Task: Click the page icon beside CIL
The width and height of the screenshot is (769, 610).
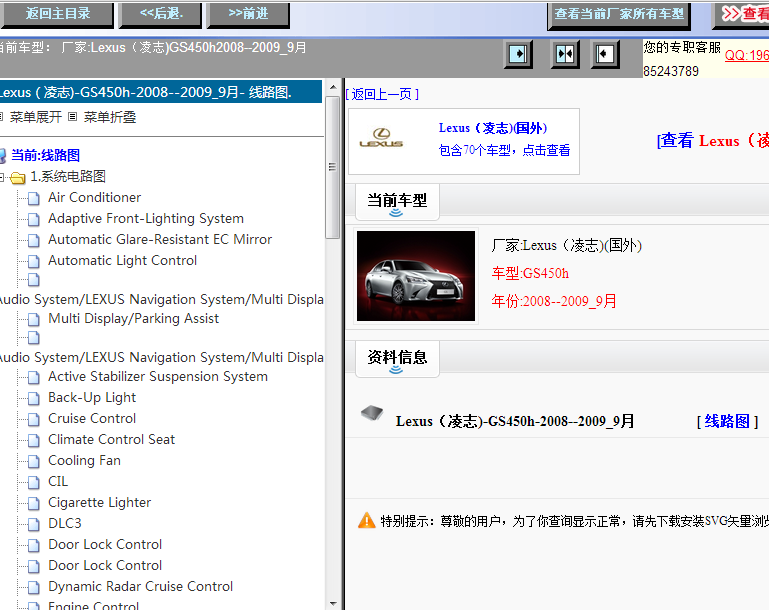Action: coord(34,483)
